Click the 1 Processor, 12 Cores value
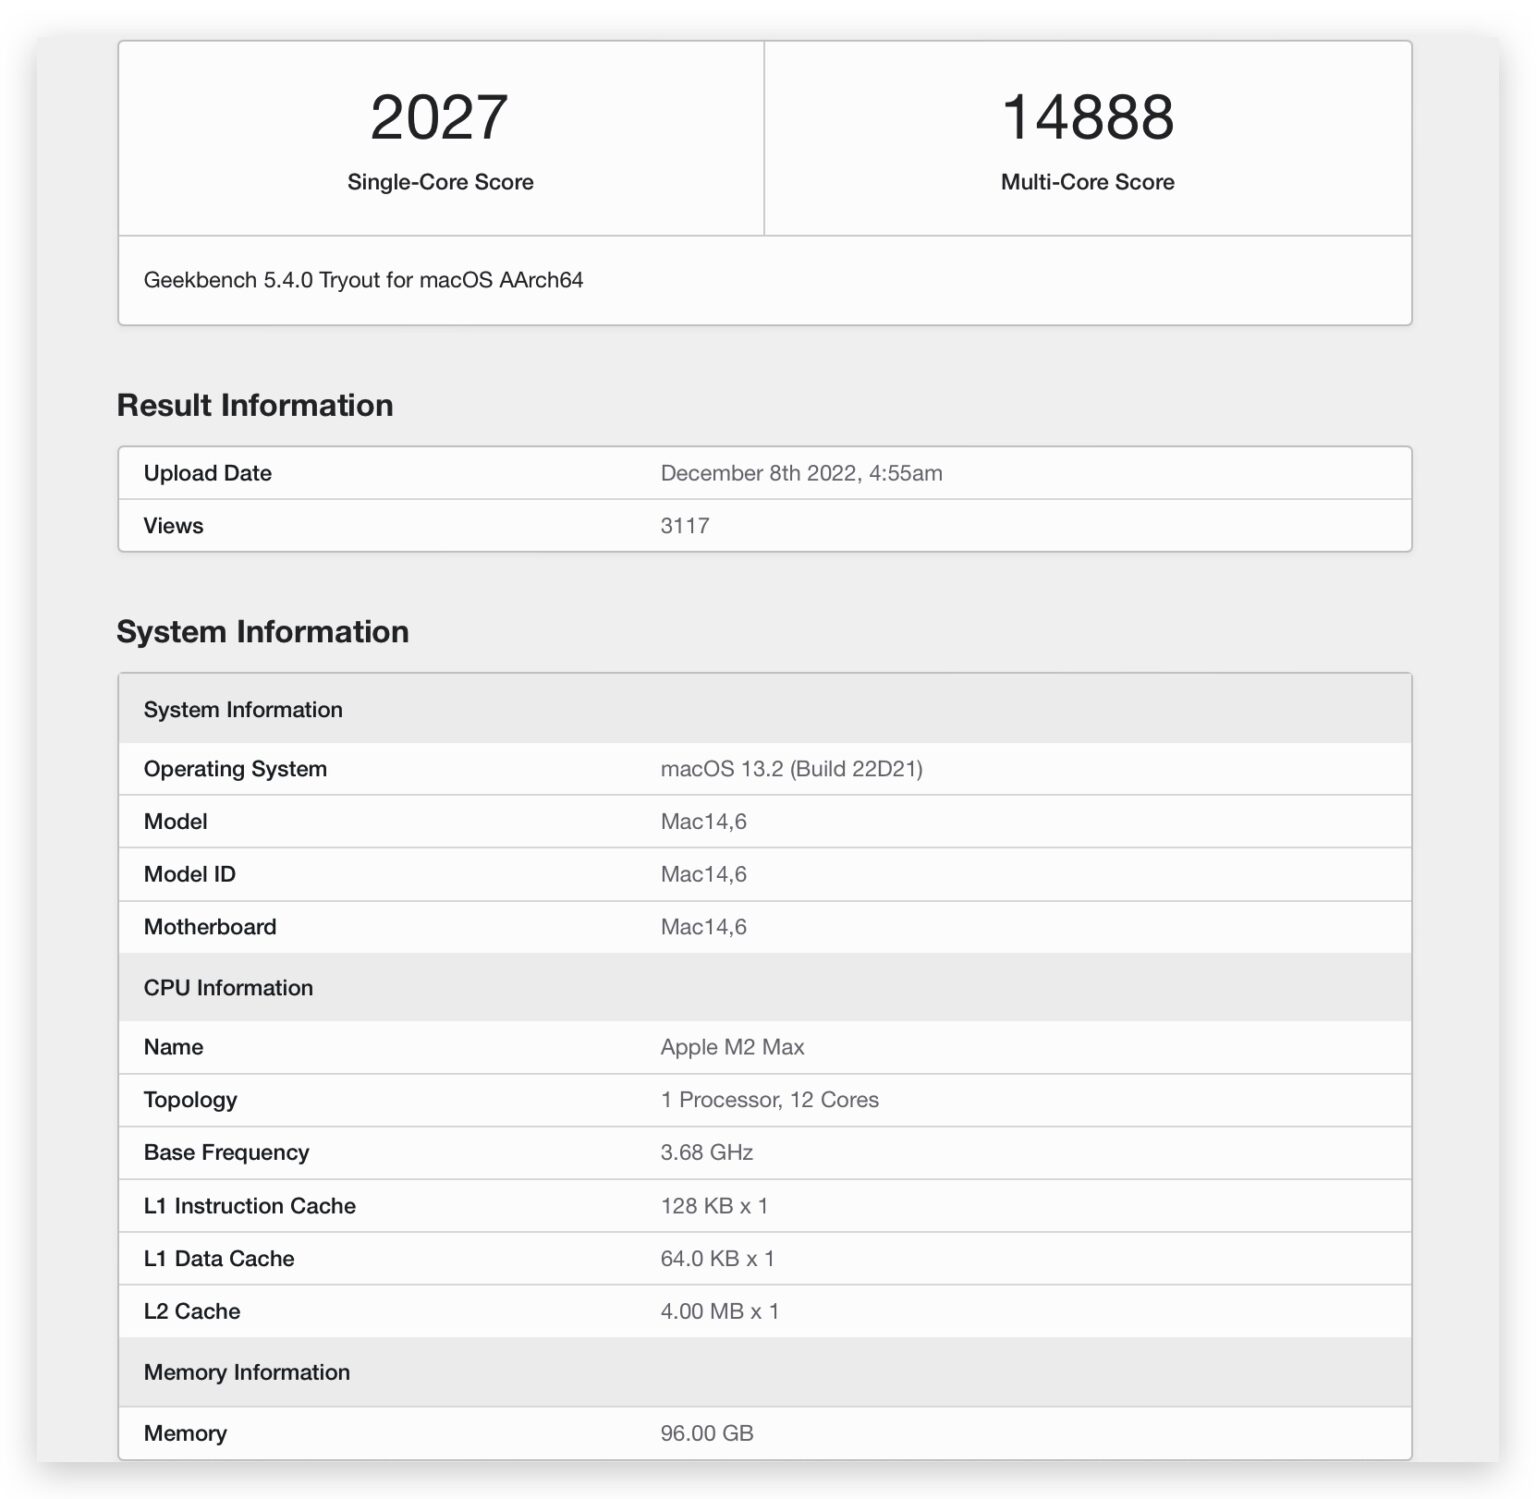1536x1499 pixels. [x=769, y=1100]
